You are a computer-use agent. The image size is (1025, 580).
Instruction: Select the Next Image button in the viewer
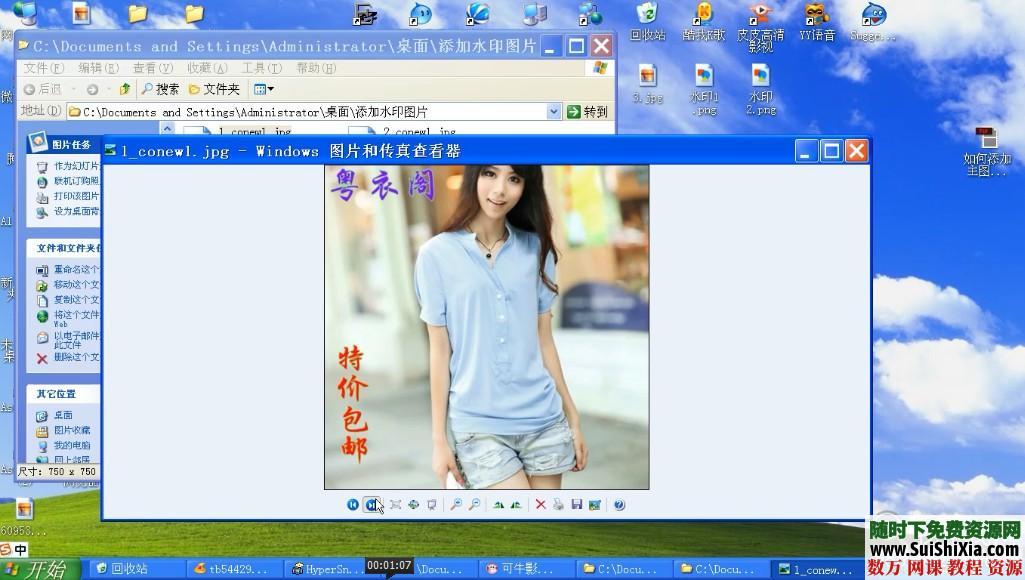tap(372, 505)
